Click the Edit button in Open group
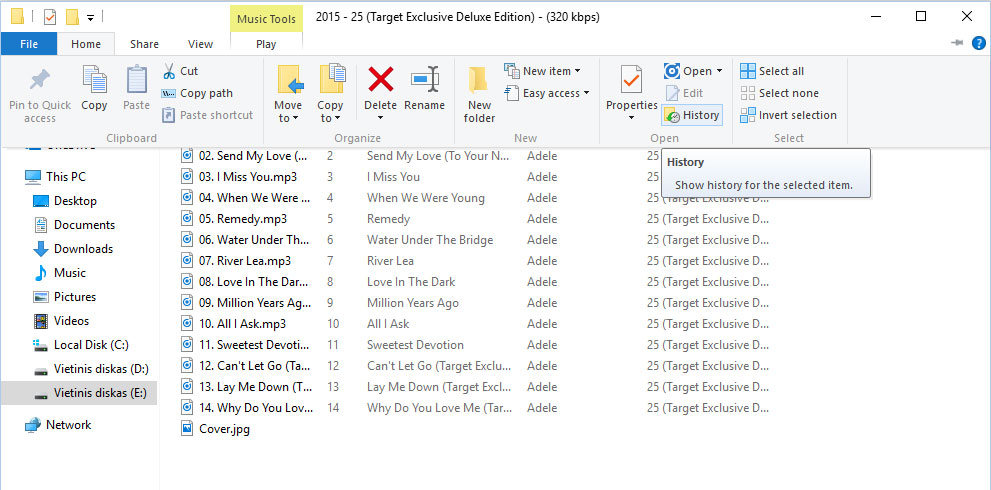Viewport: 991px width, 490px height. pos(684,93)
